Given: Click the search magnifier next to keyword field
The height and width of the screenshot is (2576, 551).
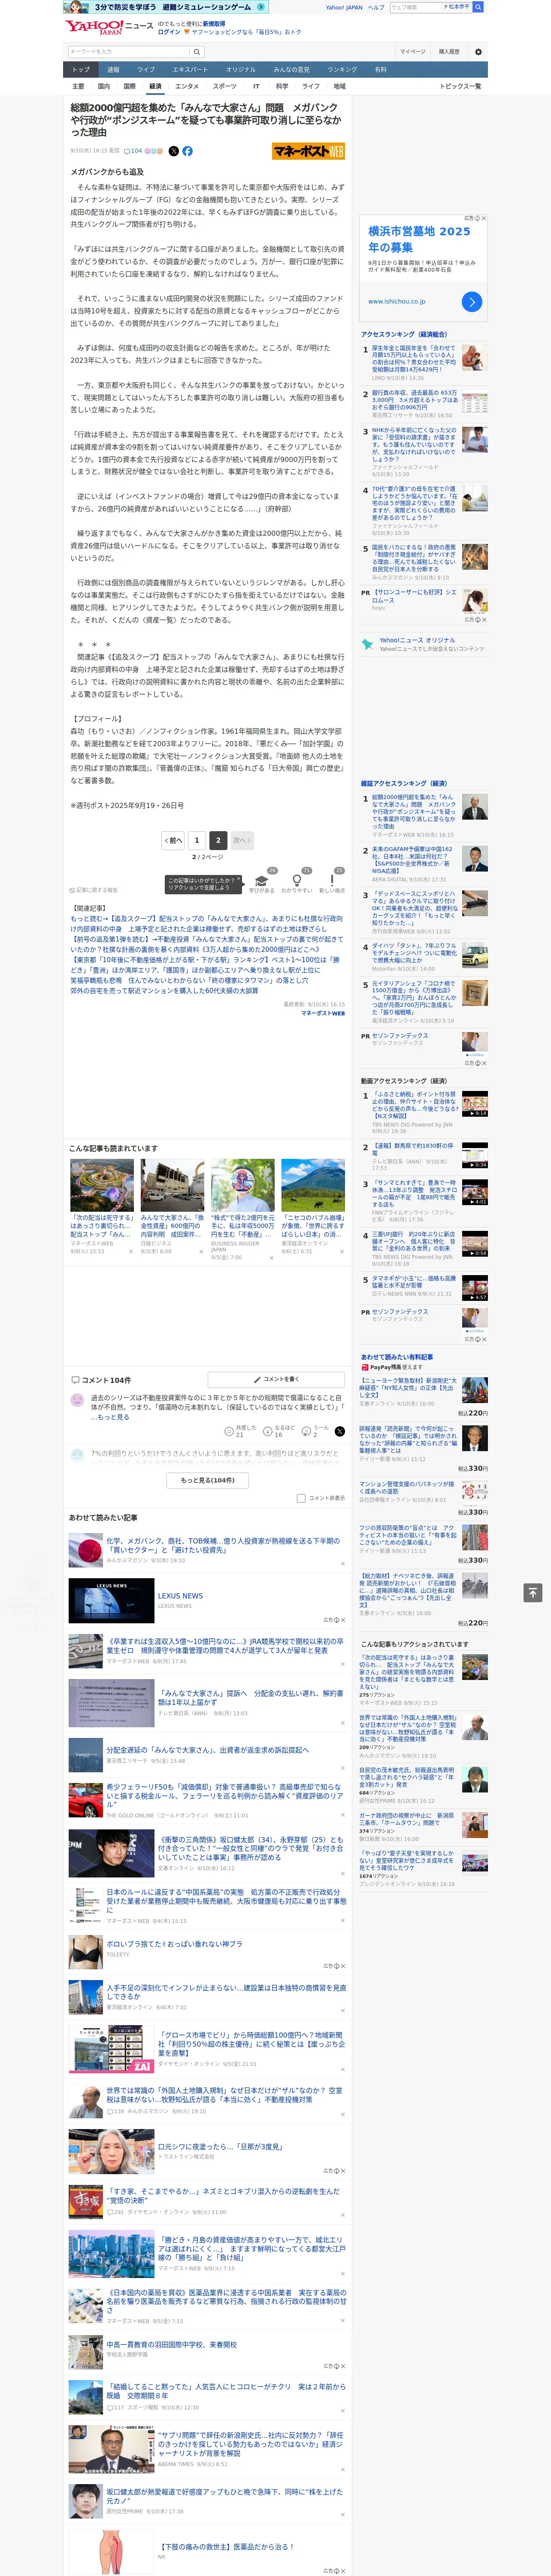Looking at the screenshot, I should pyautogui.click(x=197, y=52).
